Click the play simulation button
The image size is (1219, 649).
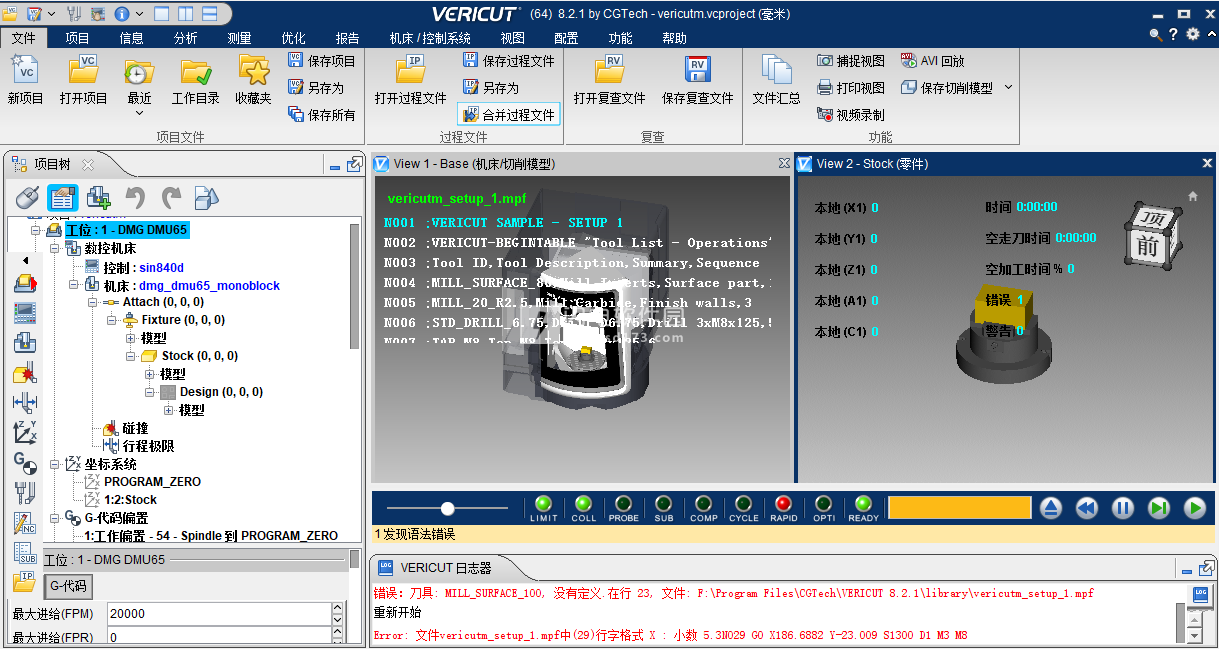pos(1194,508)
